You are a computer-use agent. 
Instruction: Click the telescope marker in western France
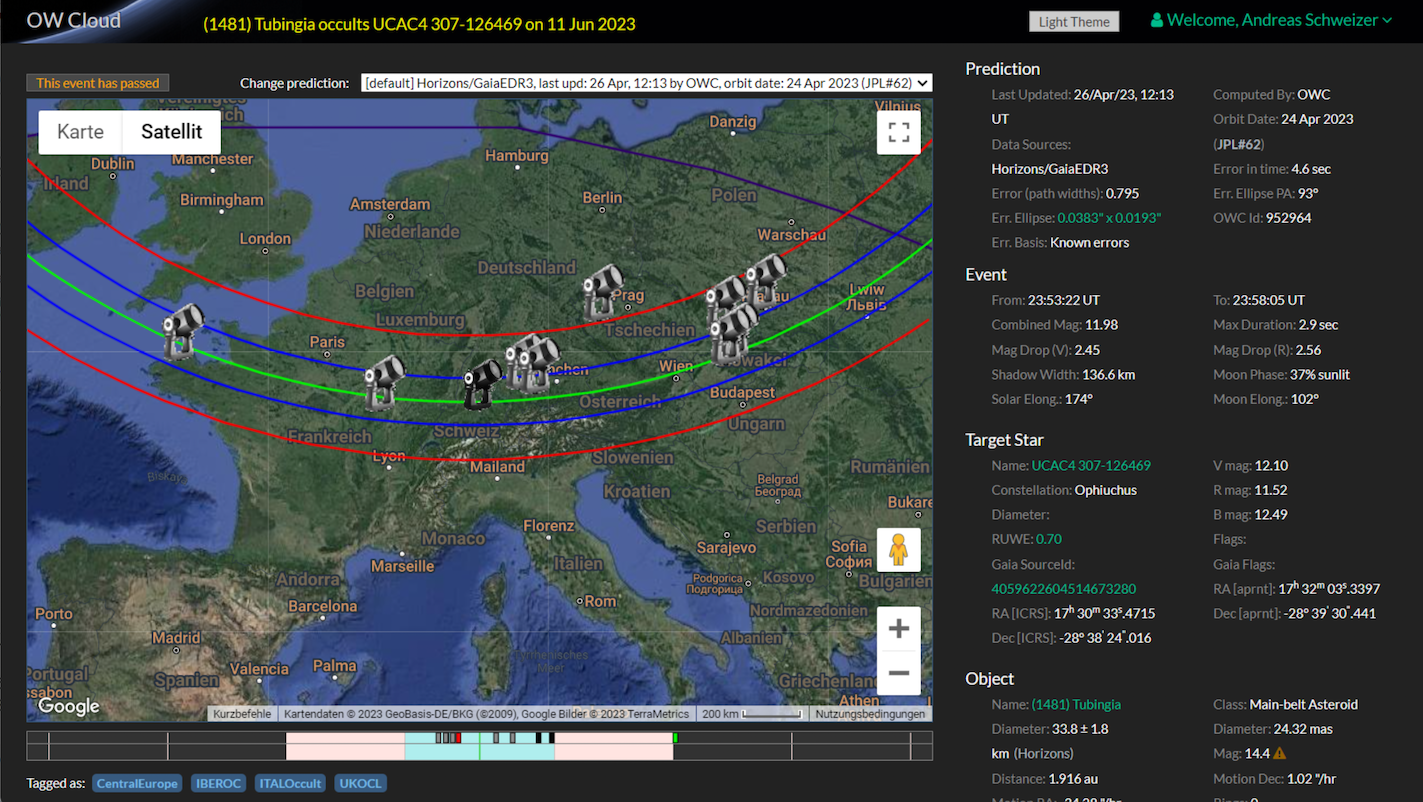183,331
